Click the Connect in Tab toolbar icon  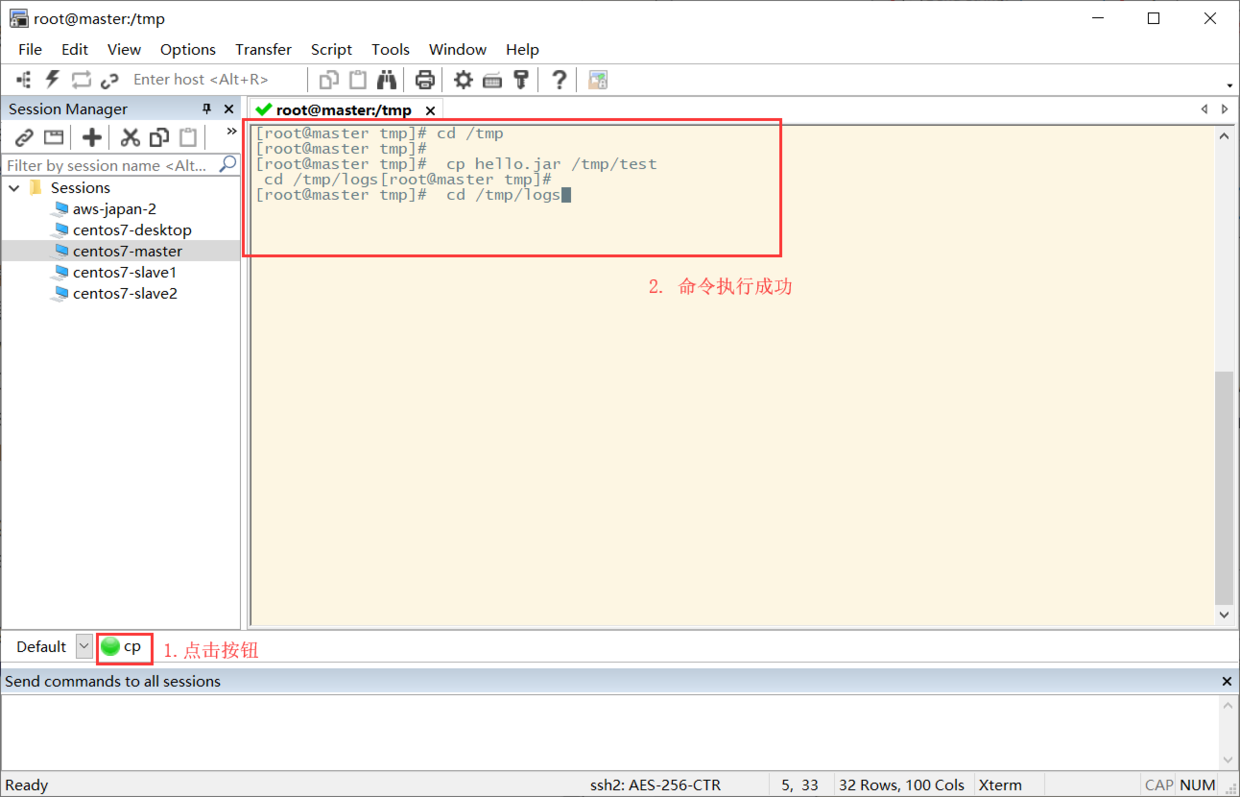[81, 80]
